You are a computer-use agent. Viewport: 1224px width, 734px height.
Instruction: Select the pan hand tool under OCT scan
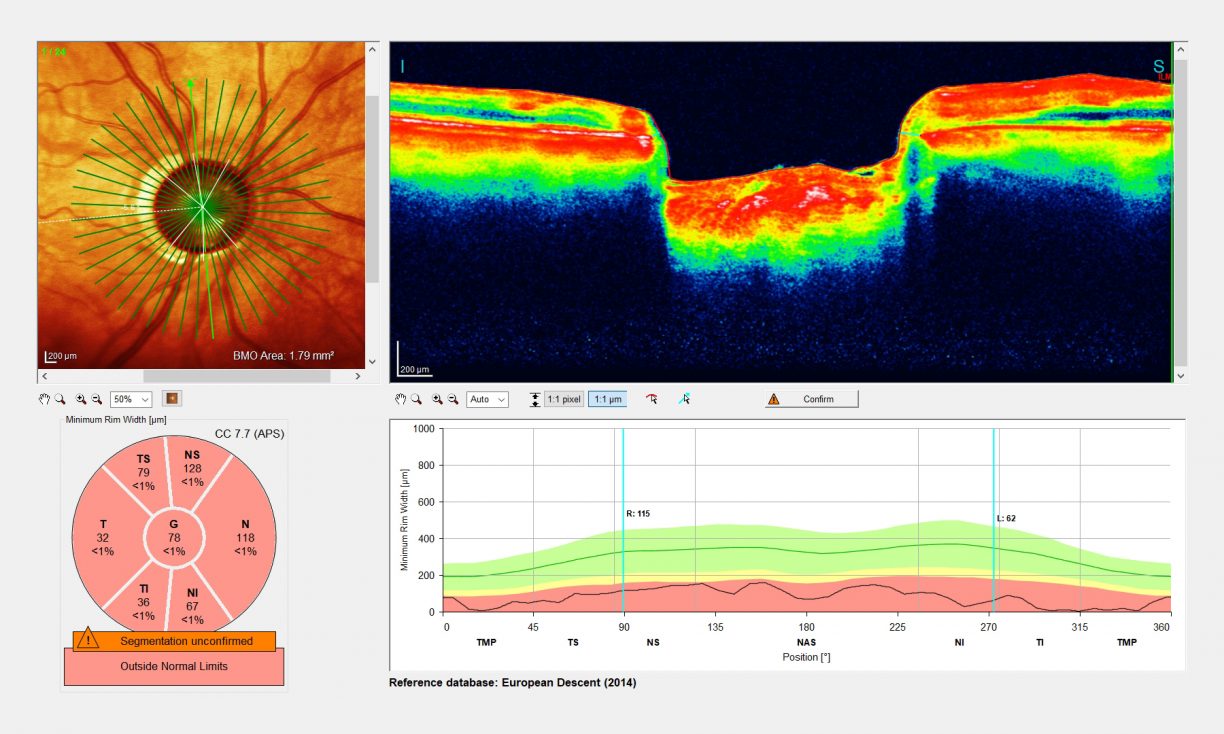coord(400,399)
